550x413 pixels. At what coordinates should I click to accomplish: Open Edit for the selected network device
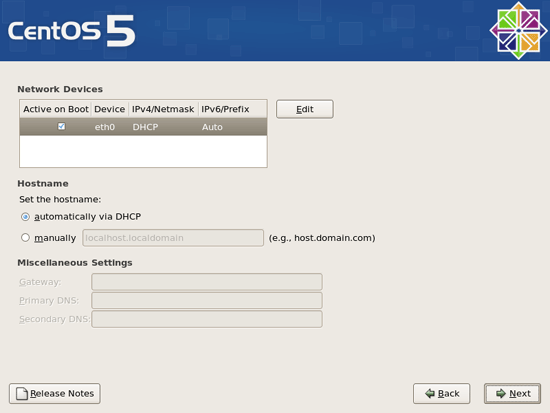point(304,109)
